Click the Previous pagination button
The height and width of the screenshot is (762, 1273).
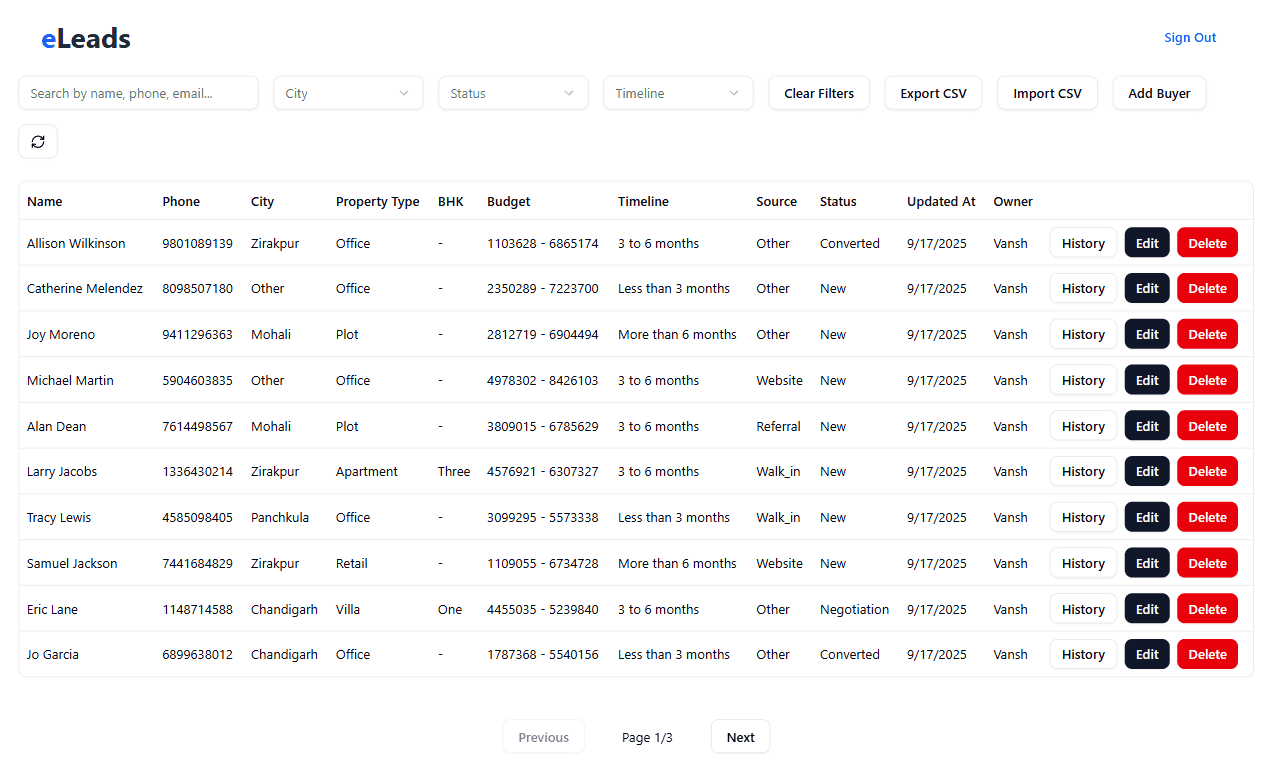pos(543,736)
